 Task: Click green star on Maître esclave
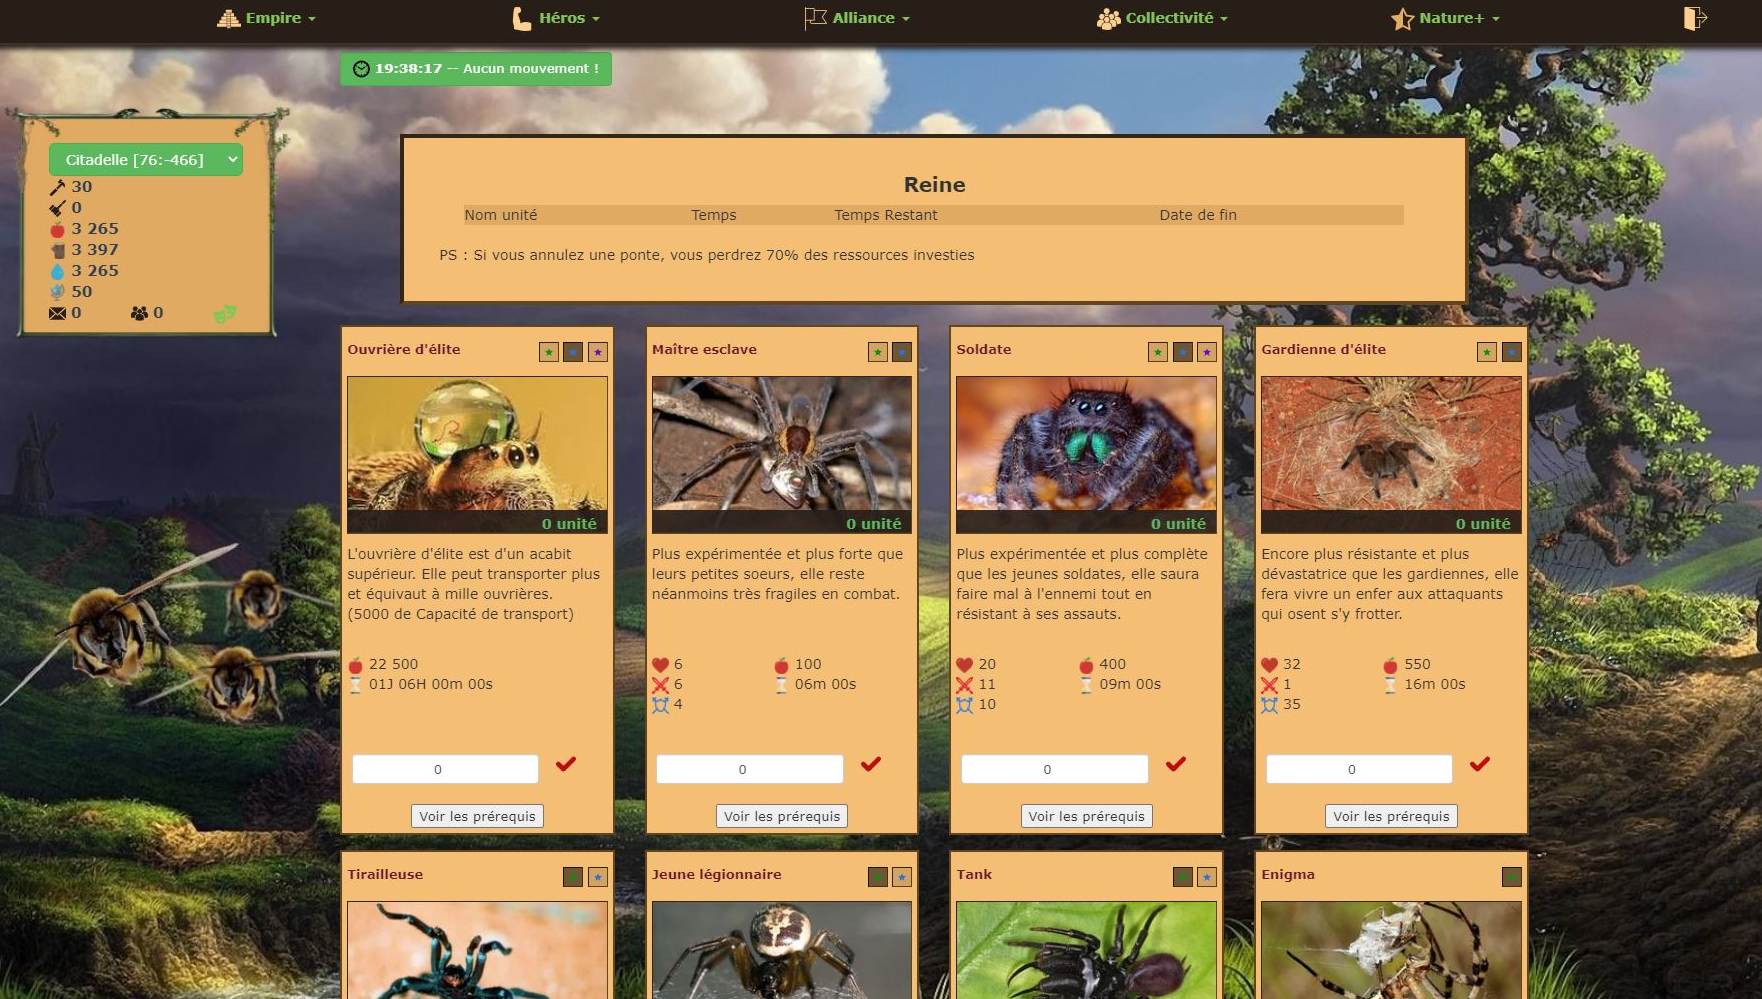click(x=877, y=352)
